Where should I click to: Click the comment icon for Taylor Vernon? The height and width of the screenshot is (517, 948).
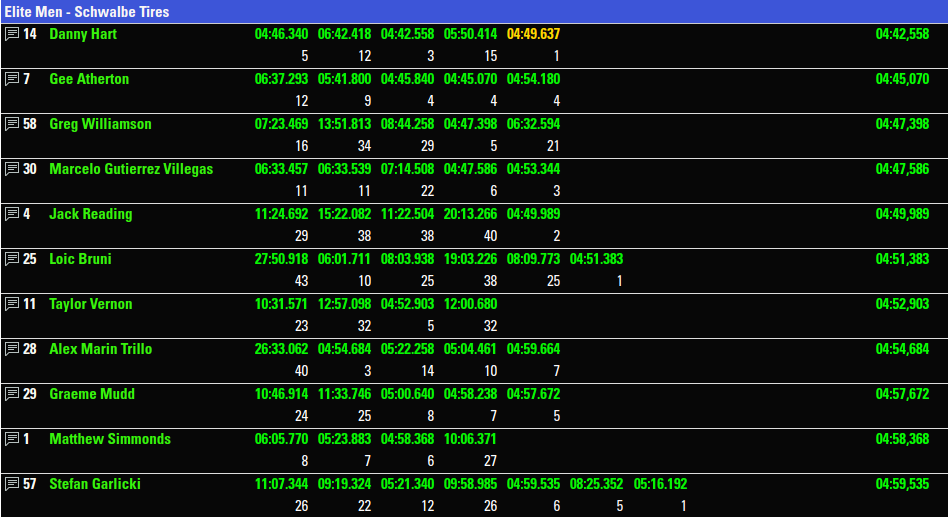(x=12, y=304)
